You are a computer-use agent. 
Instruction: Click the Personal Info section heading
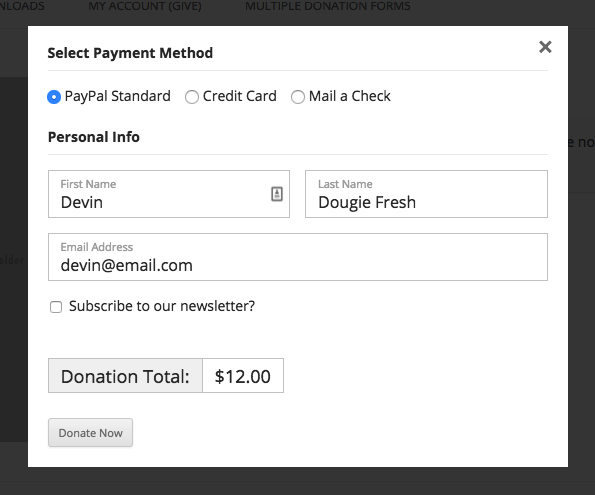pos(94,137)
